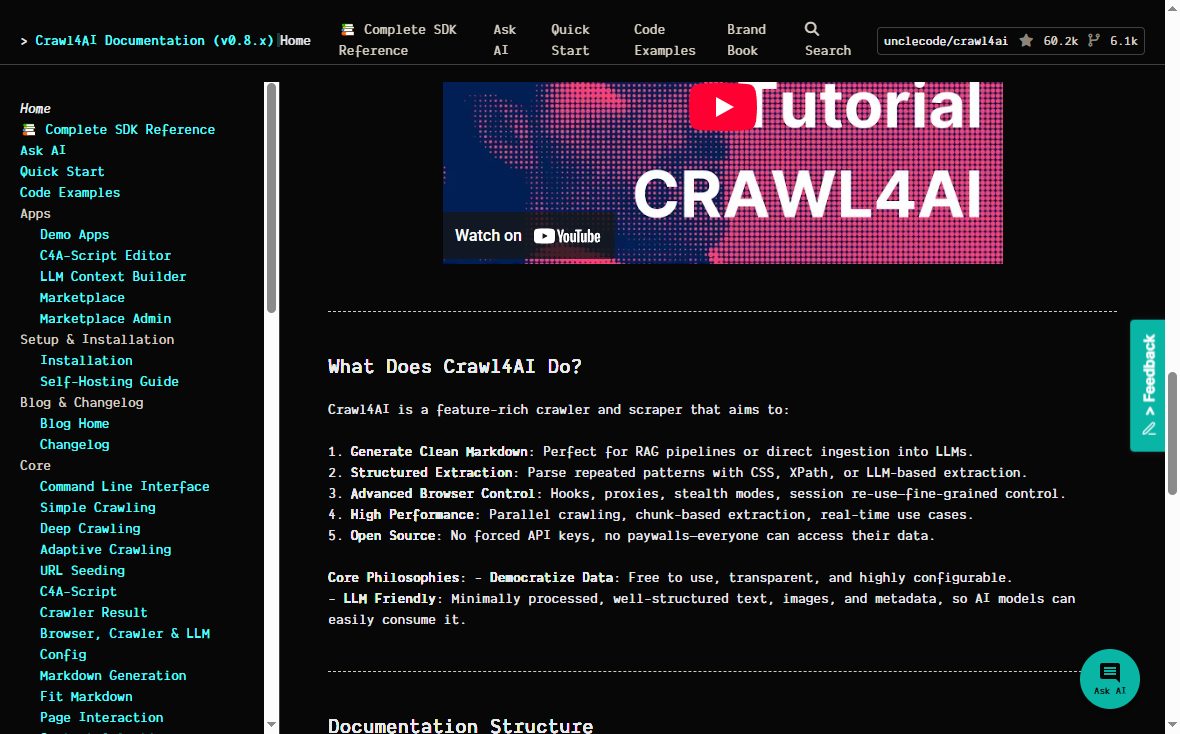Click the Watch on YouTube button

tap(530, 236)
